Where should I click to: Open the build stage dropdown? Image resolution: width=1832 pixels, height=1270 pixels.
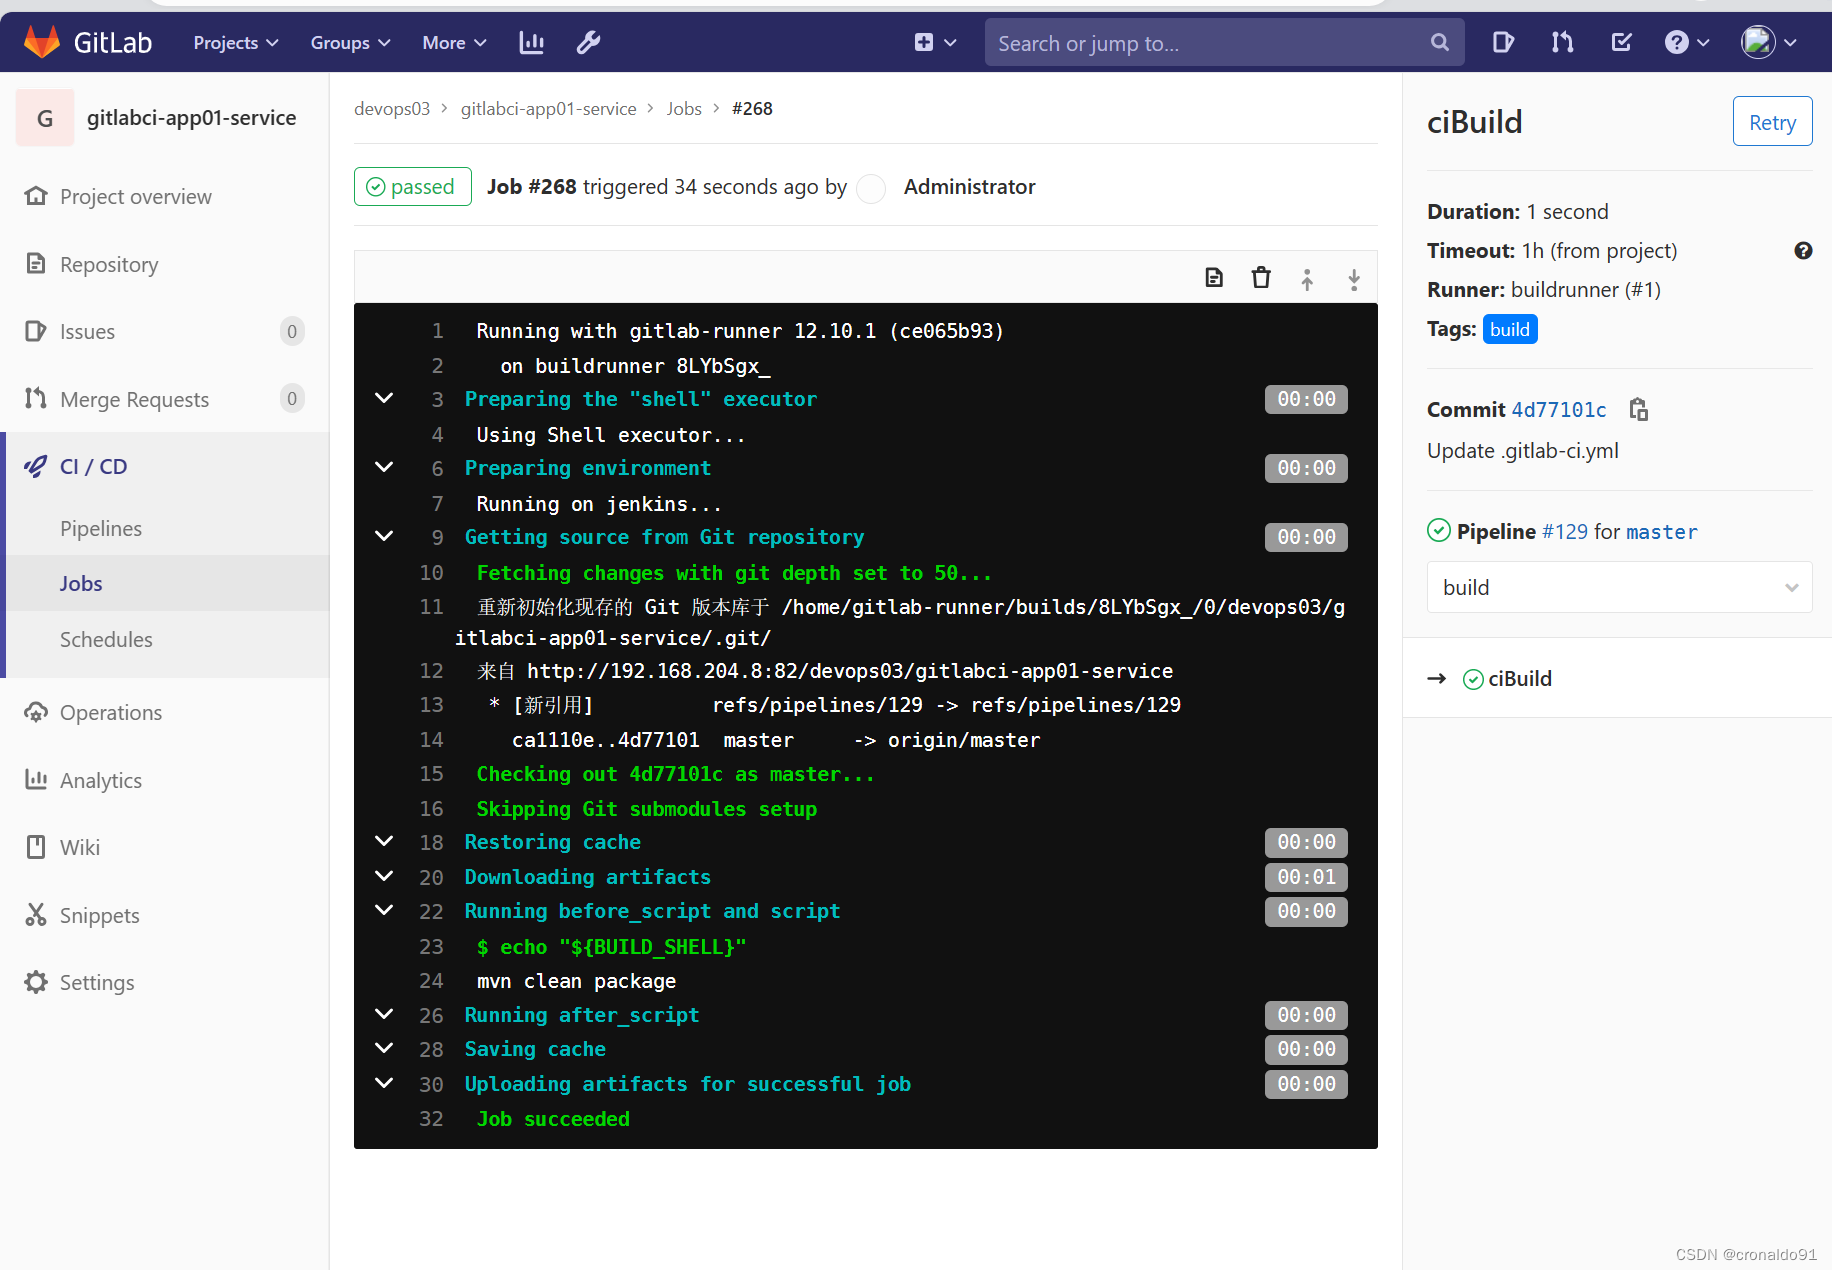coord(1619,587)
